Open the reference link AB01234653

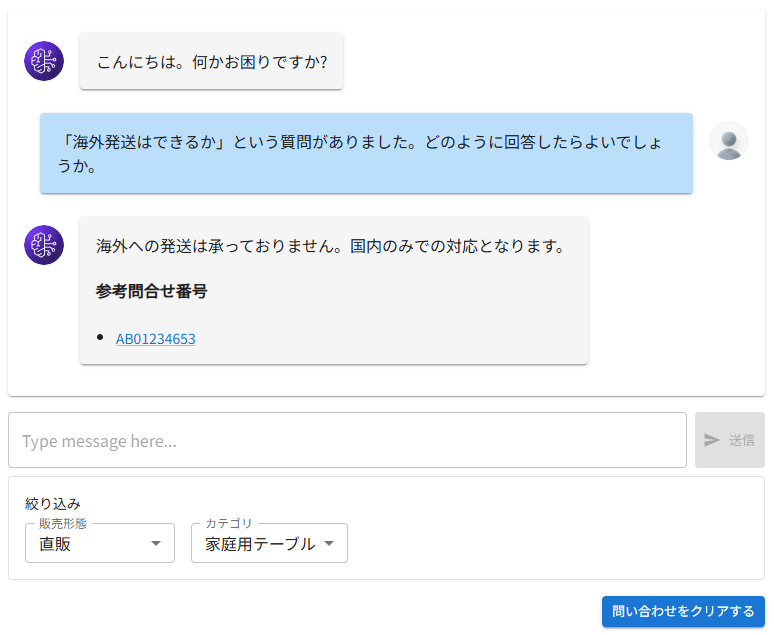click(x=156, y=339)
